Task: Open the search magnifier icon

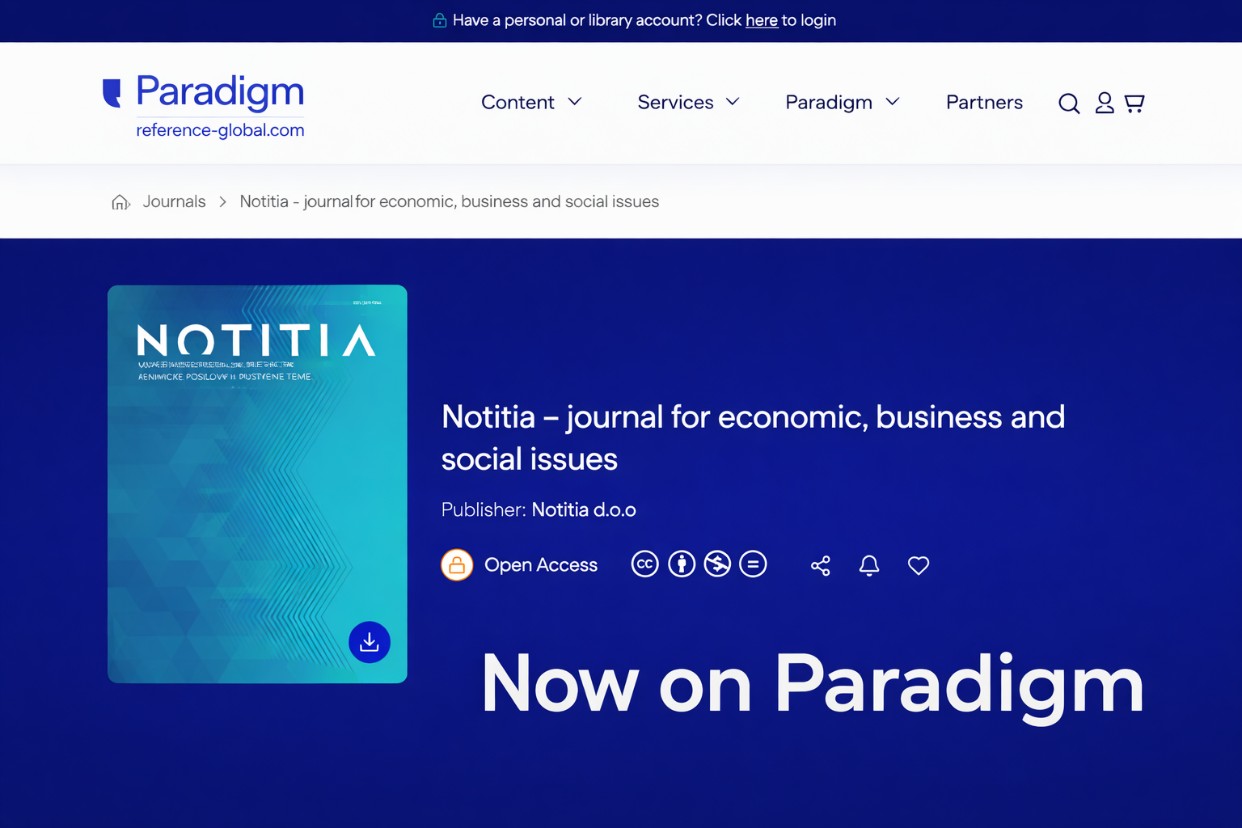Action: click(1068, 103)
